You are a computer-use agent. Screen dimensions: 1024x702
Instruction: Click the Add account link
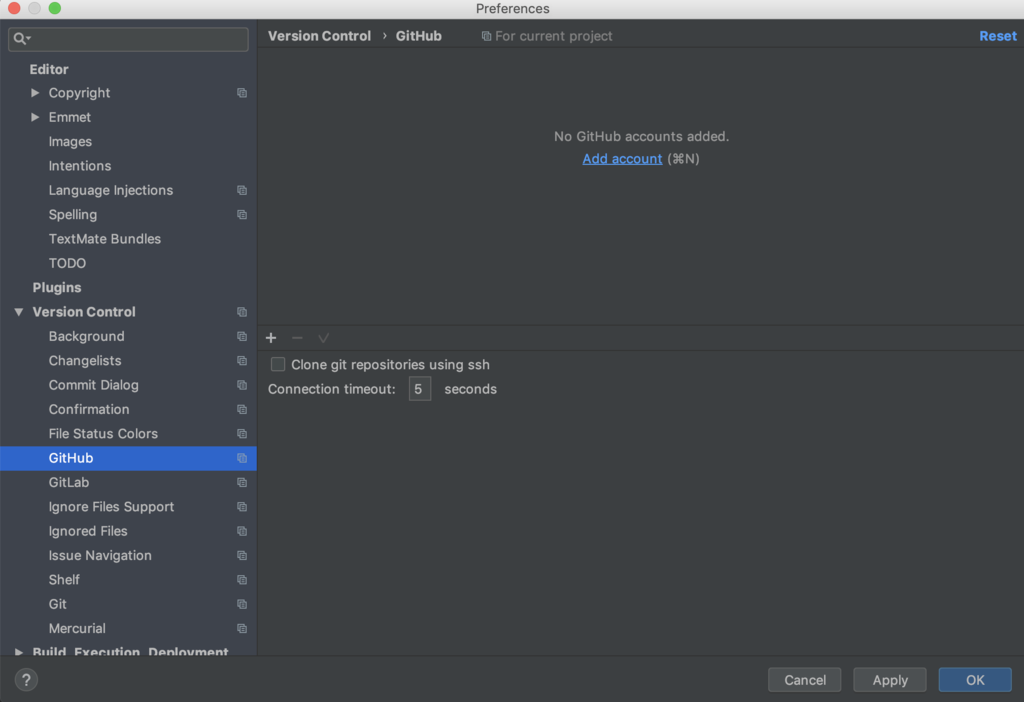[622, 159]
